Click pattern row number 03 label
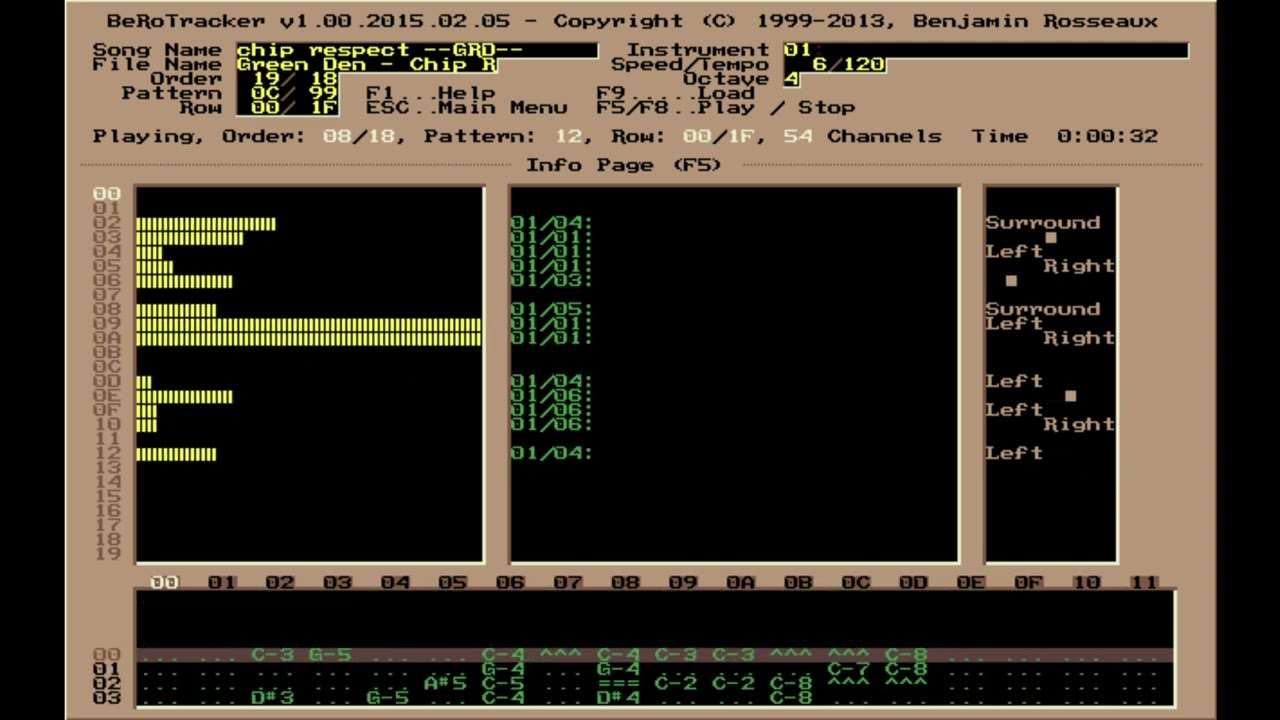The height and width of the screenshot is (720, 1280). (x=107, y=697)
